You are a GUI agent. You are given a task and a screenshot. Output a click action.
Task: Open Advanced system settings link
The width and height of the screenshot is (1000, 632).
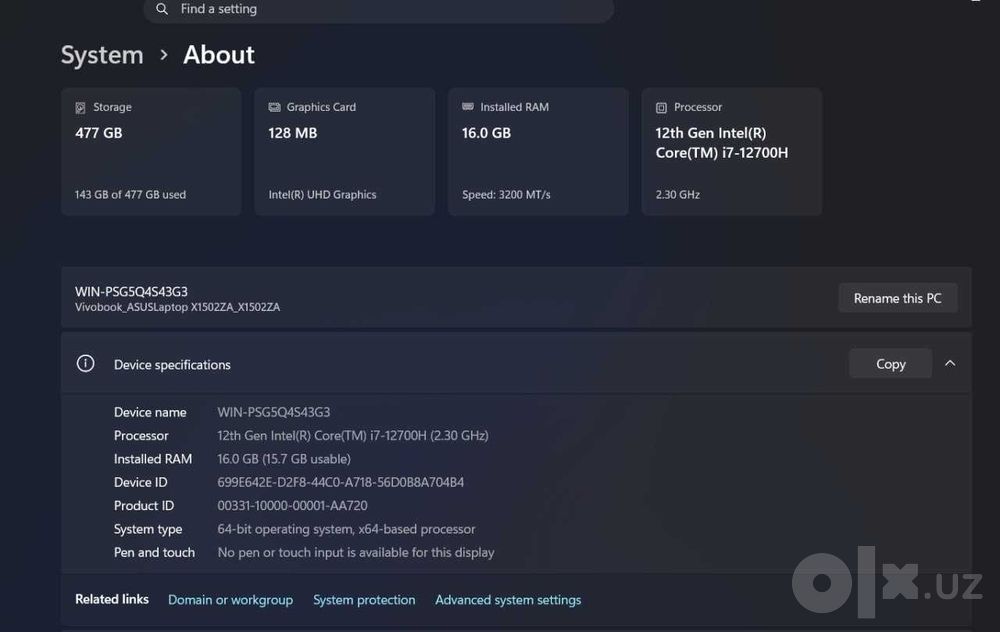pyautogui.click(x=508, y=600)
